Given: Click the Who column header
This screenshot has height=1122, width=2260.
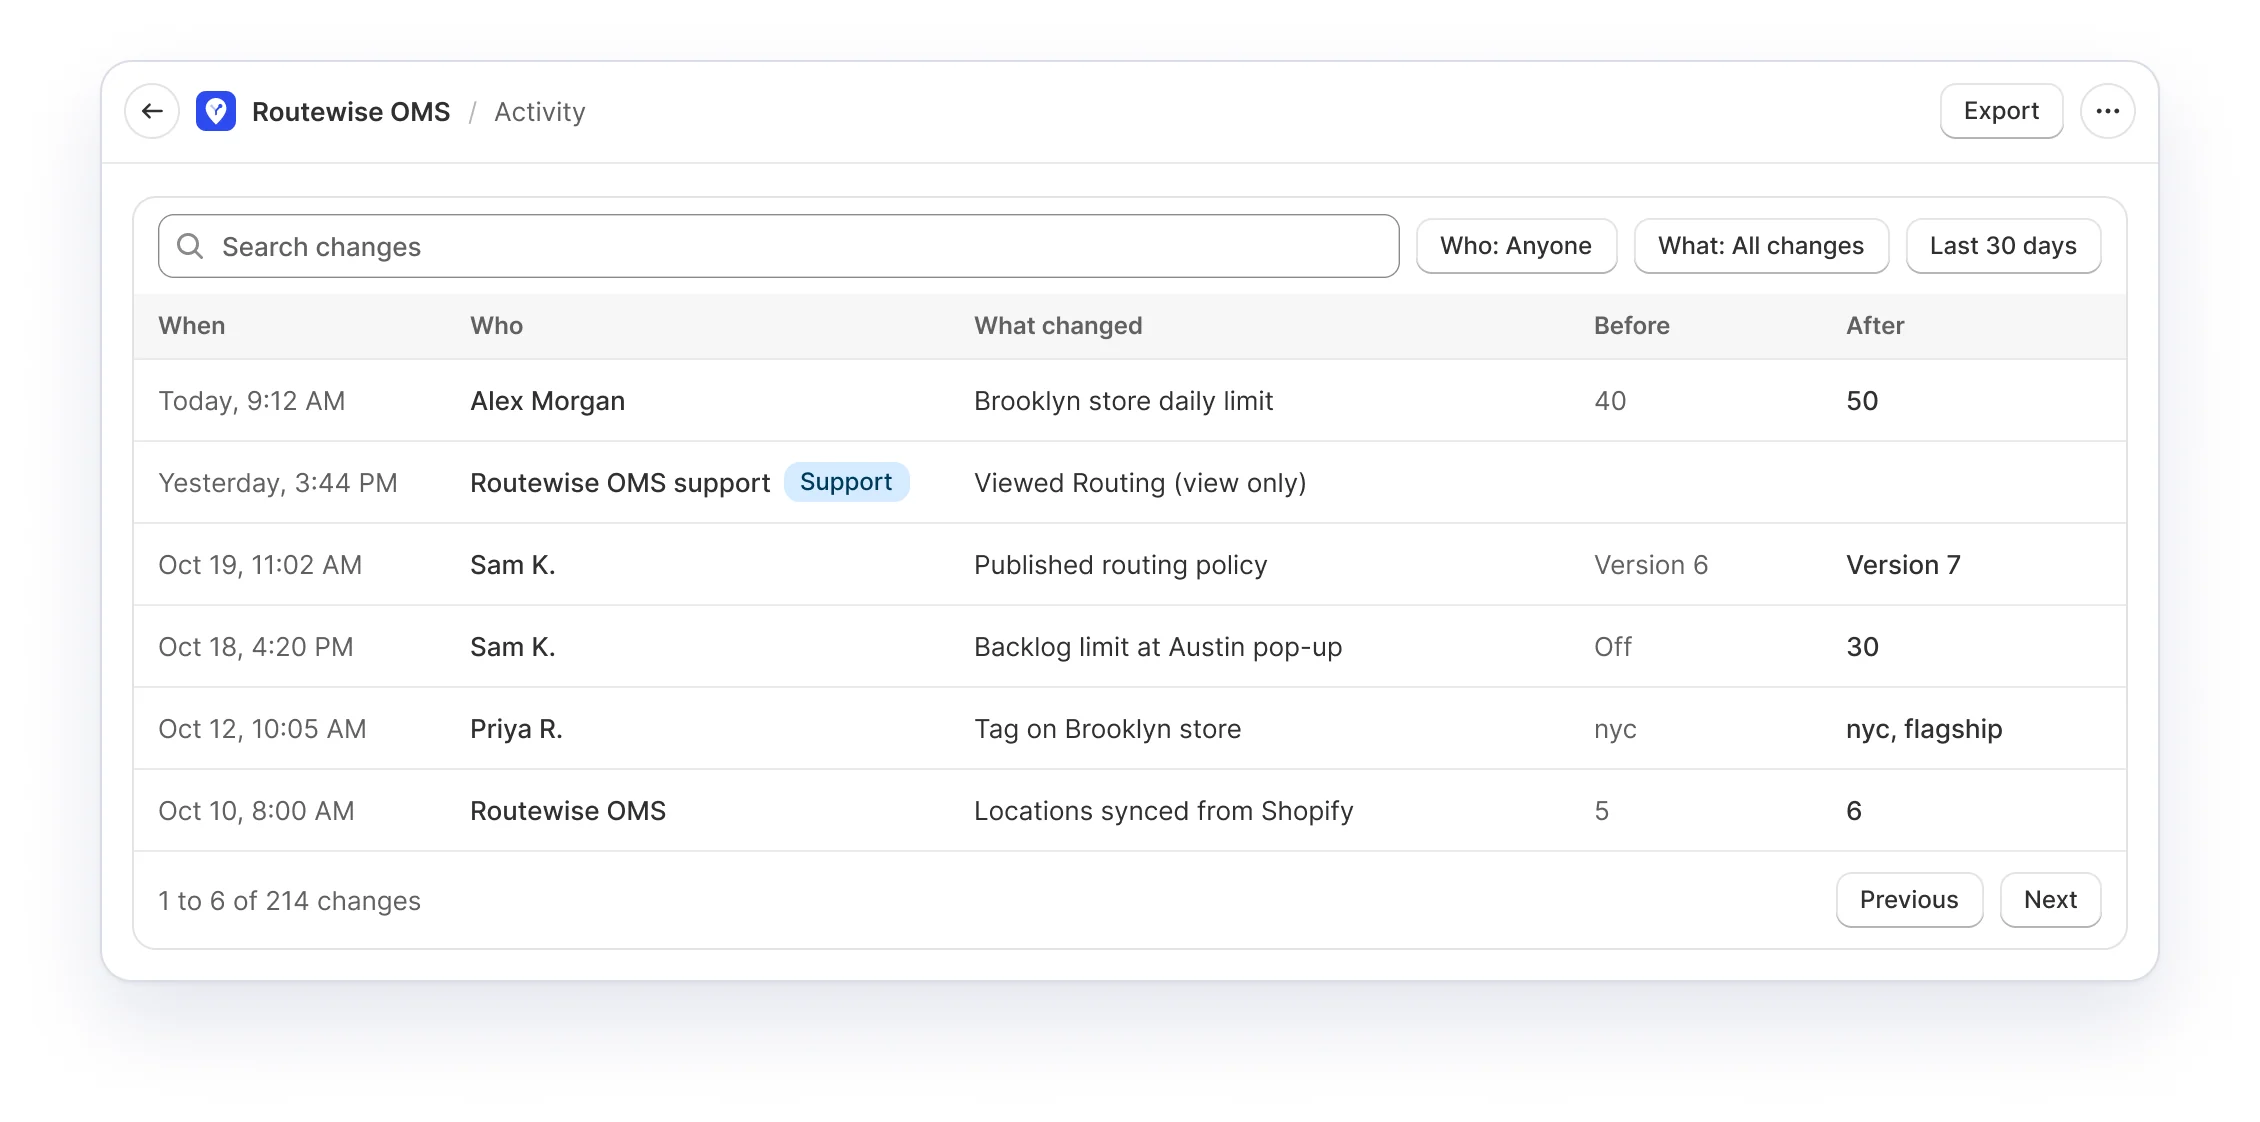Looking at the screenshot, I should click(x=497, y=326).
